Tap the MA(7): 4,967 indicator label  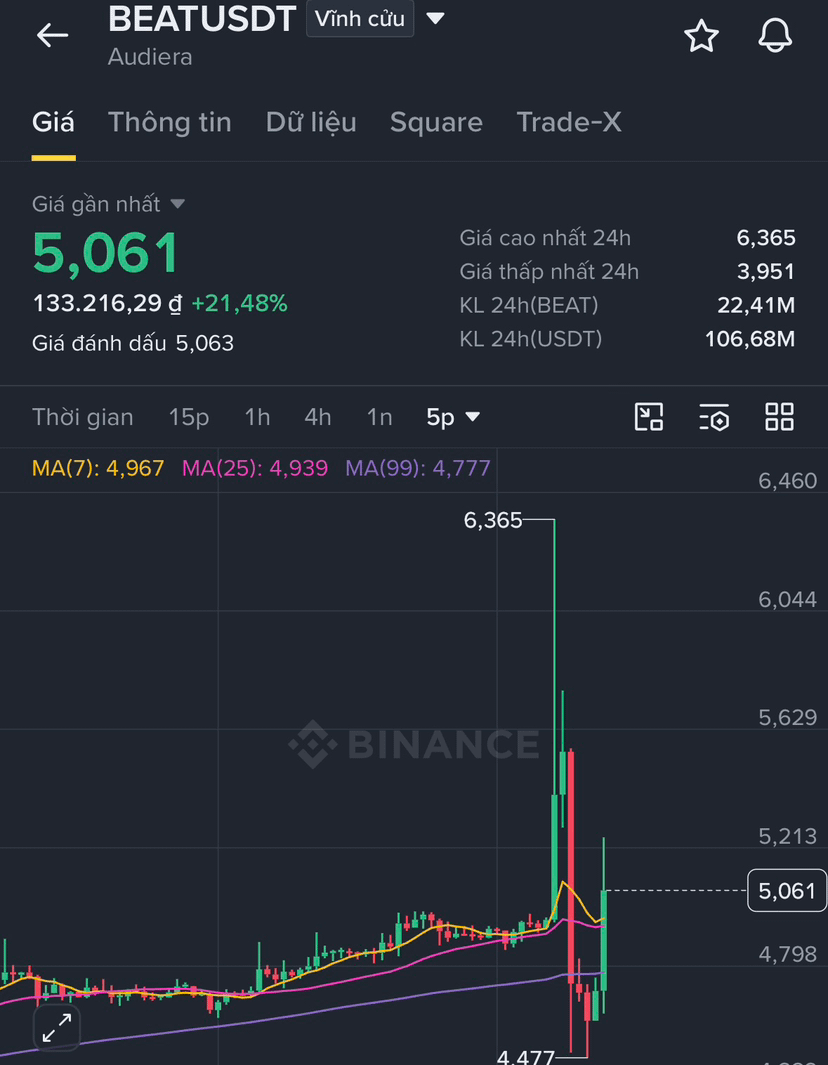click(98, 468)
